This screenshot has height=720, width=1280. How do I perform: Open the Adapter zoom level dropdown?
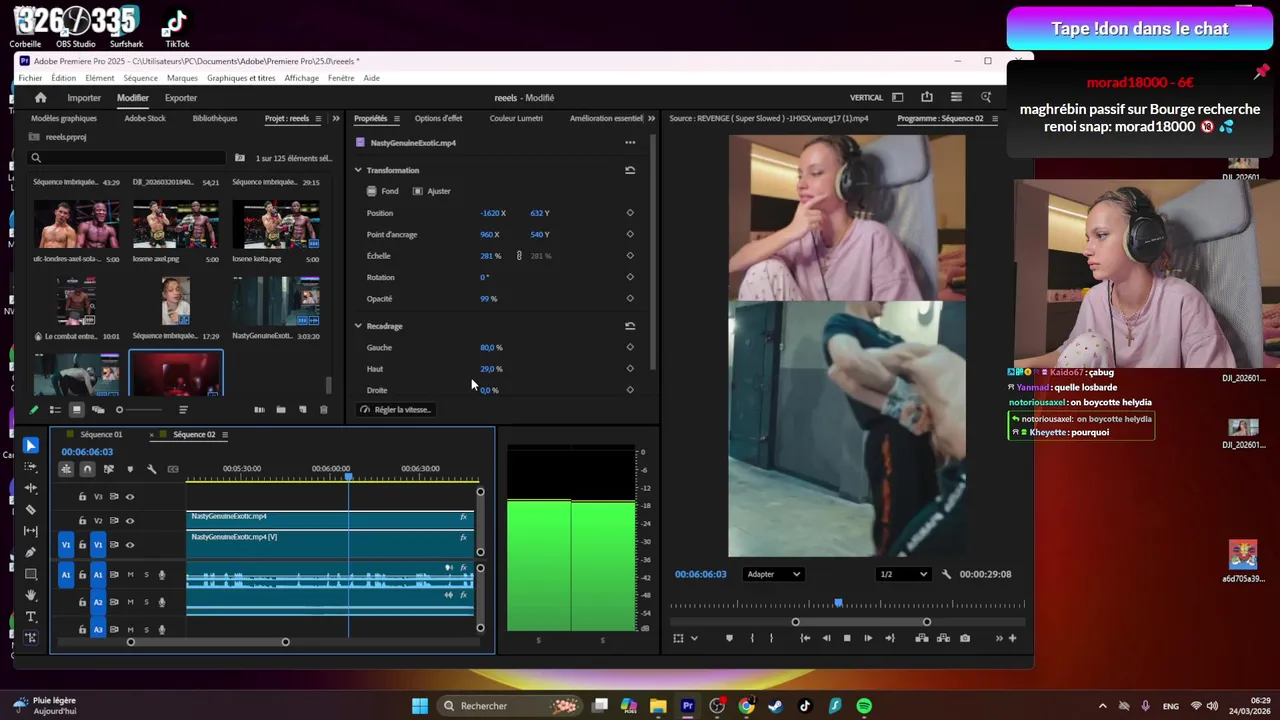[x=774, y=574]
